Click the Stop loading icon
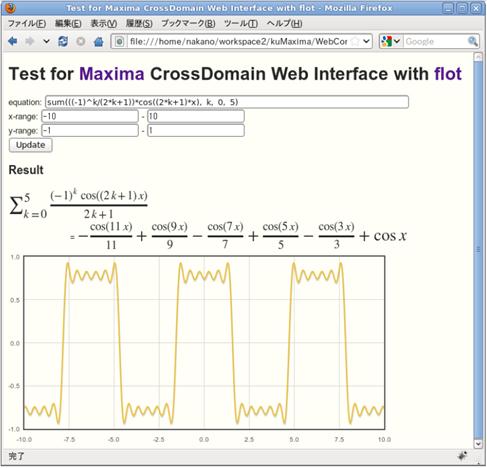The width and height of the screenshot is (487, 468). click(80, 41)
